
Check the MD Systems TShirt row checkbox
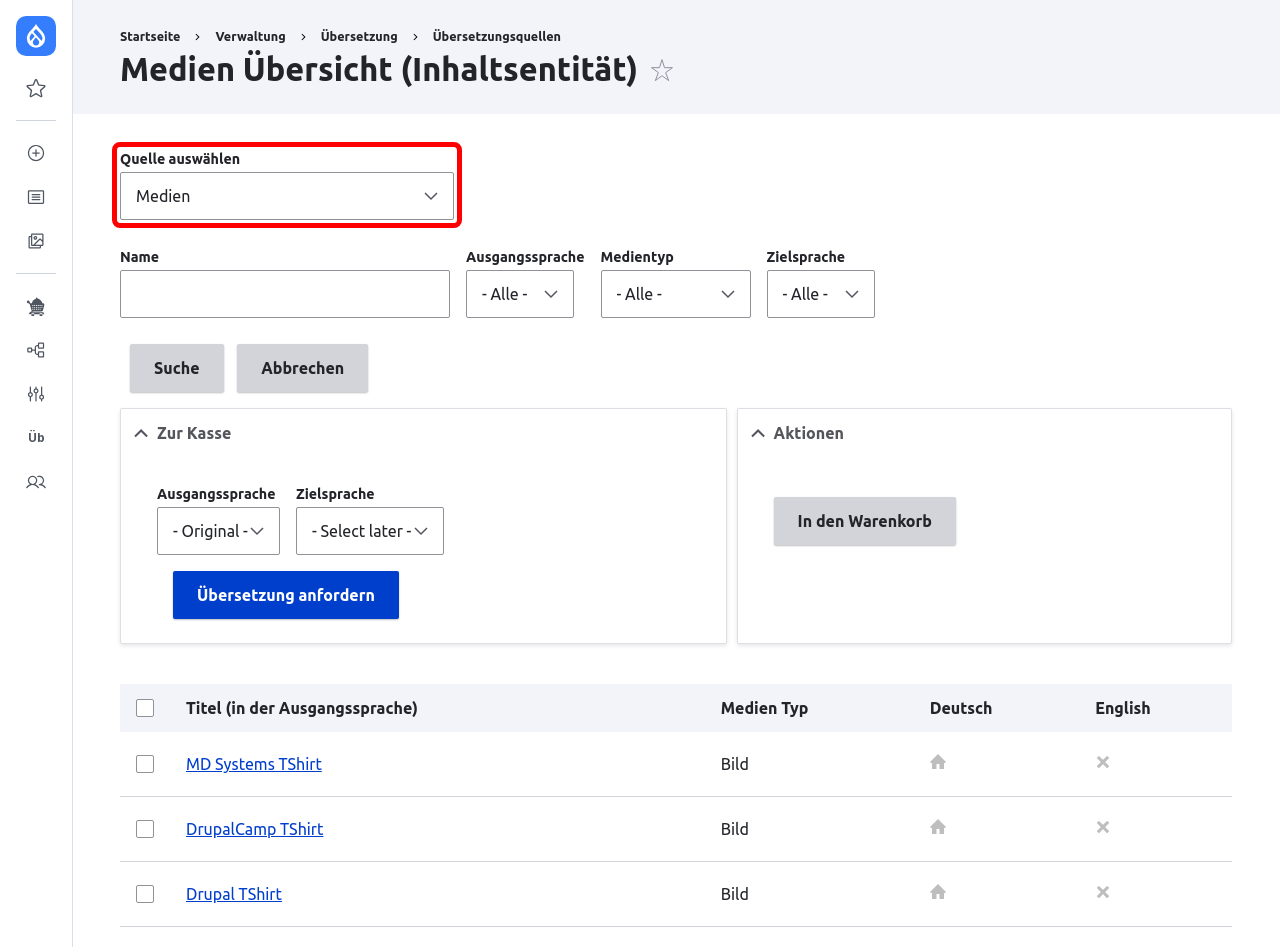click(x=145, y=764)
